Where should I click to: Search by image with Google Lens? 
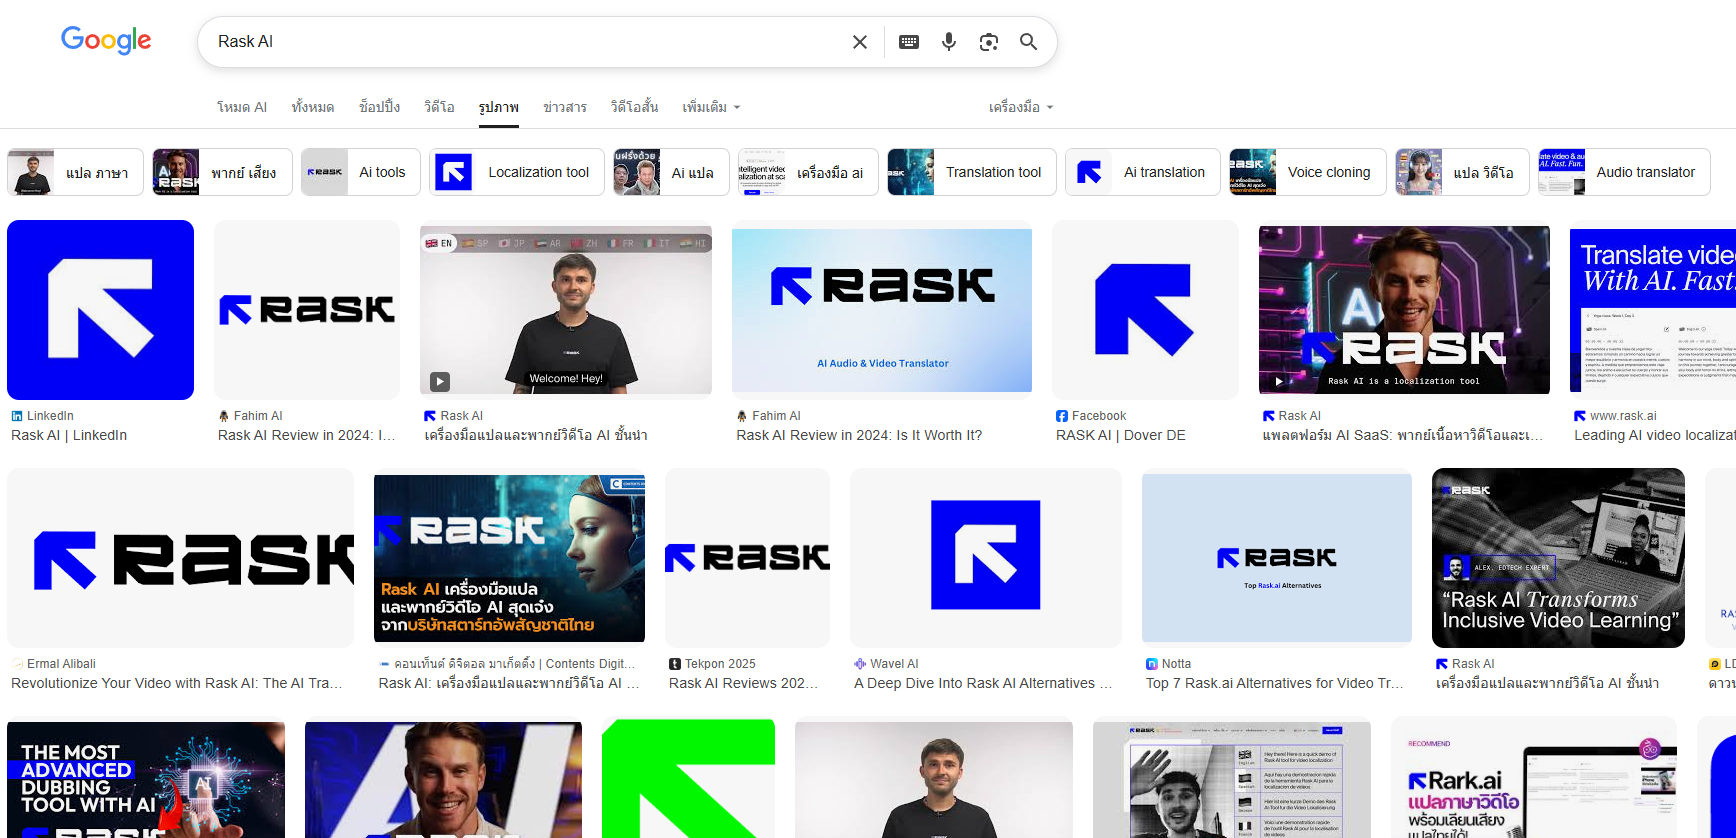click(x=989, y=42)
